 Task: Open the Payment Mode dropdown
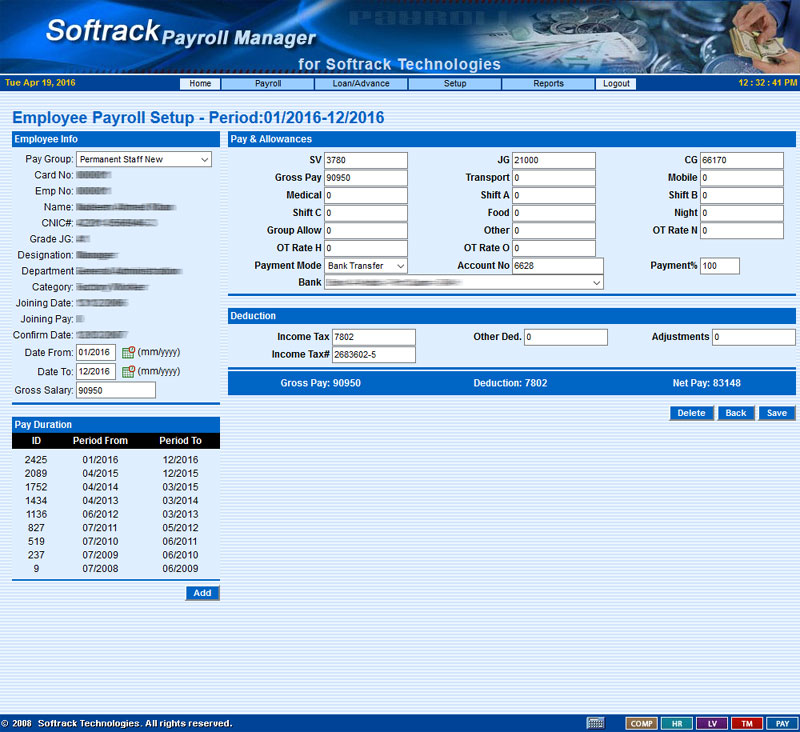point(366,266)
